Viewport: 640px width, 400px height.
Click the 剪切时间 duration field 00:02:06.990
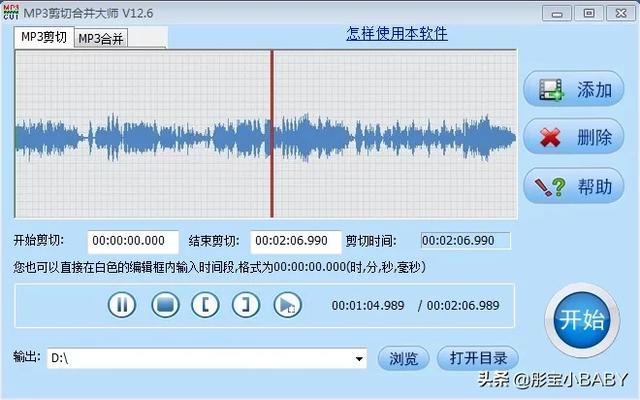(465, 241)
